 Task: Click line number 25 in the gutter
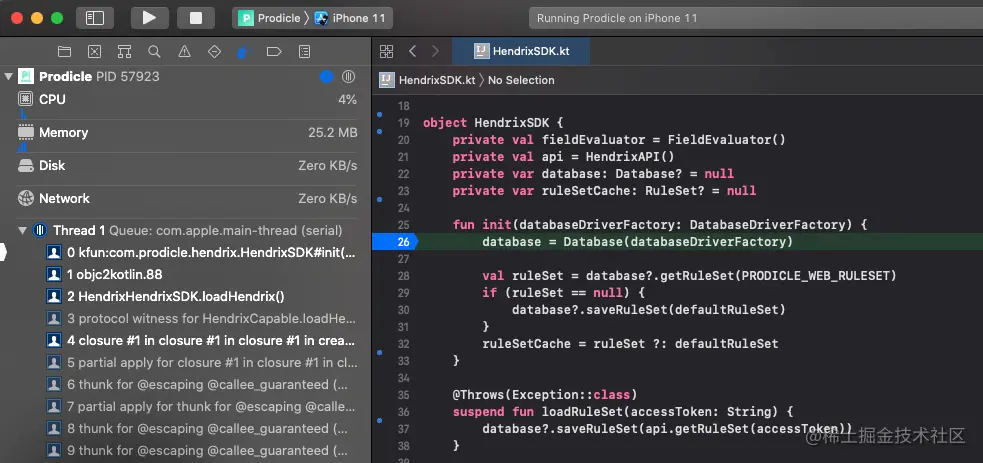pos(403,225)
